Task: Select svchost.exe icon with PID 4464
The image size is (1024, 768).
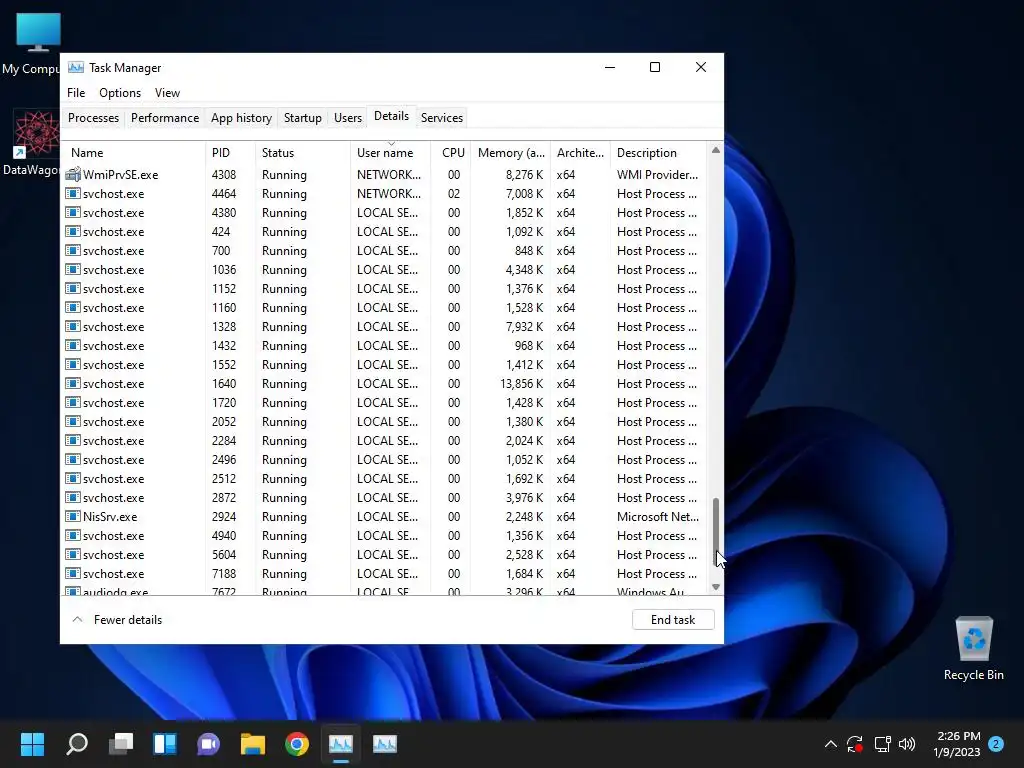Action: [x=72, y=193]
